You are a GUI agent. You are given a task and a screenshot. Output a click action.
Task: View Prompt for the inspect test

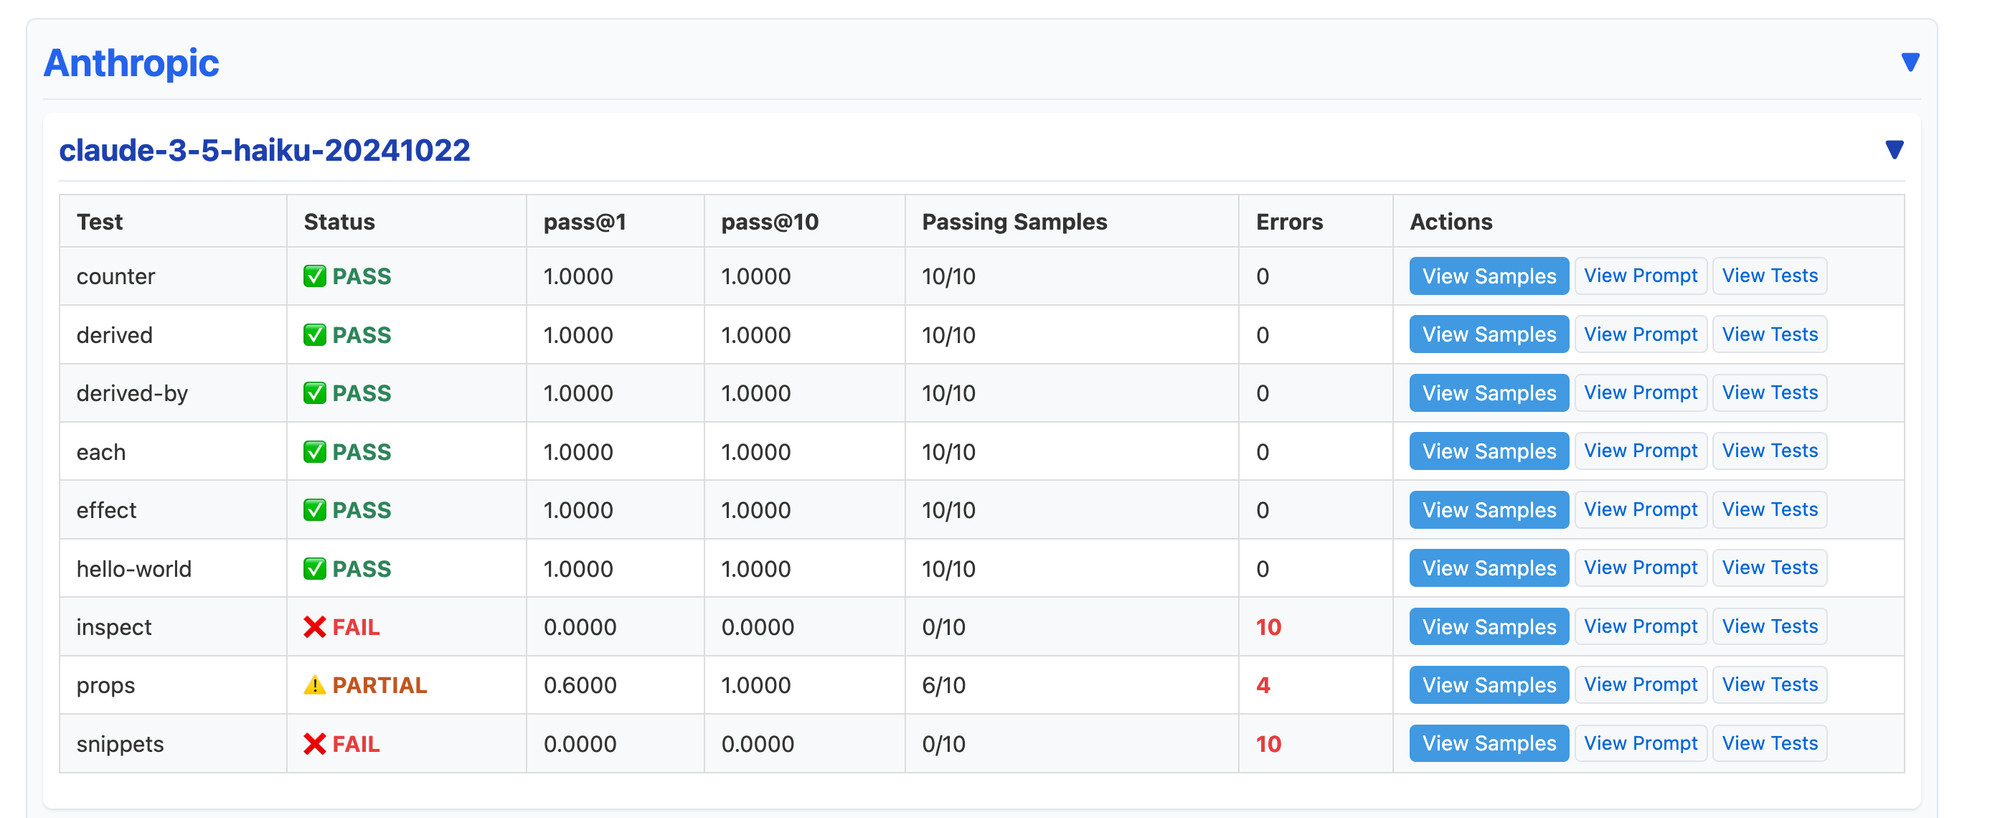click(x=1641, y=627)
